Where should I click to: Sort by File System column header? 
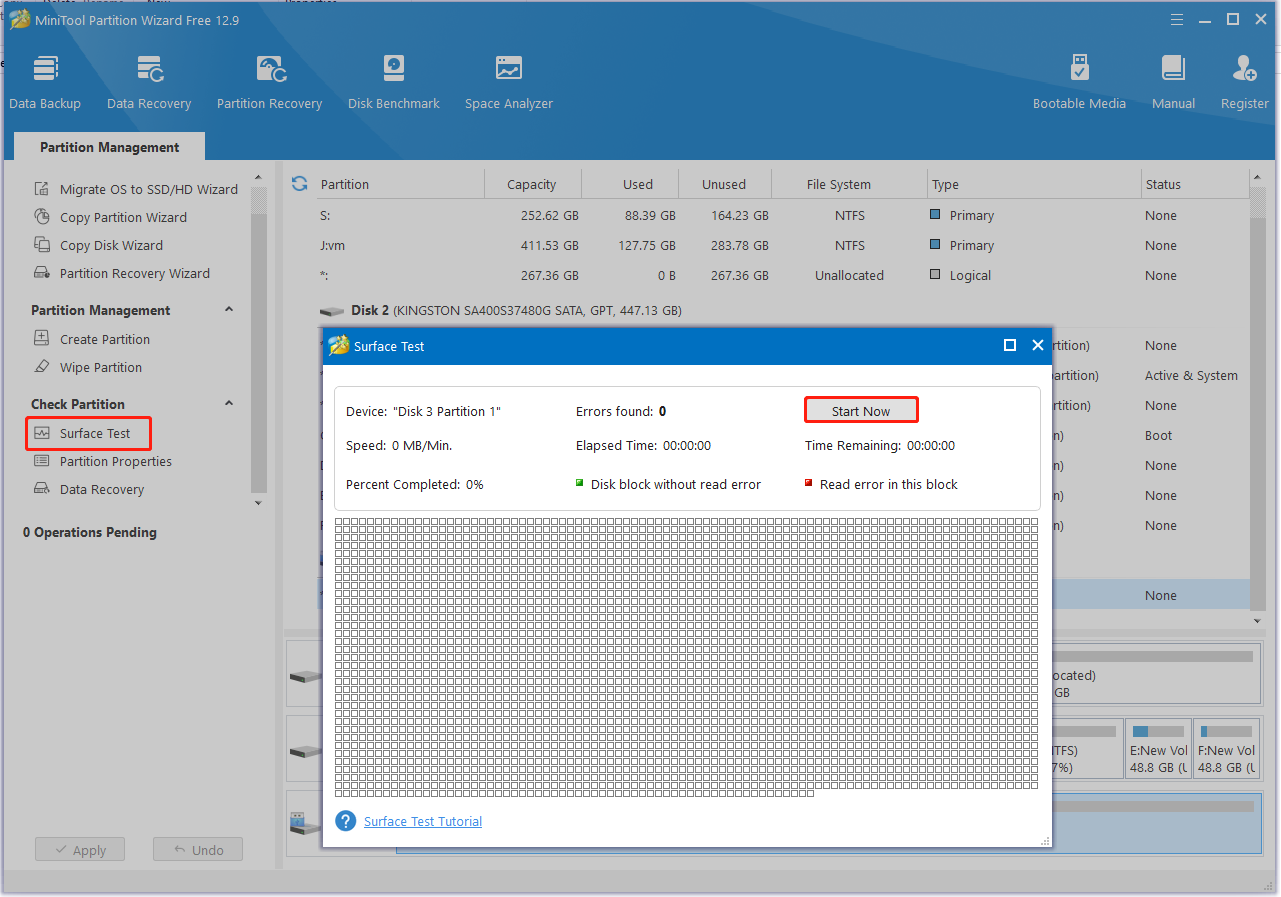(838, 184)
